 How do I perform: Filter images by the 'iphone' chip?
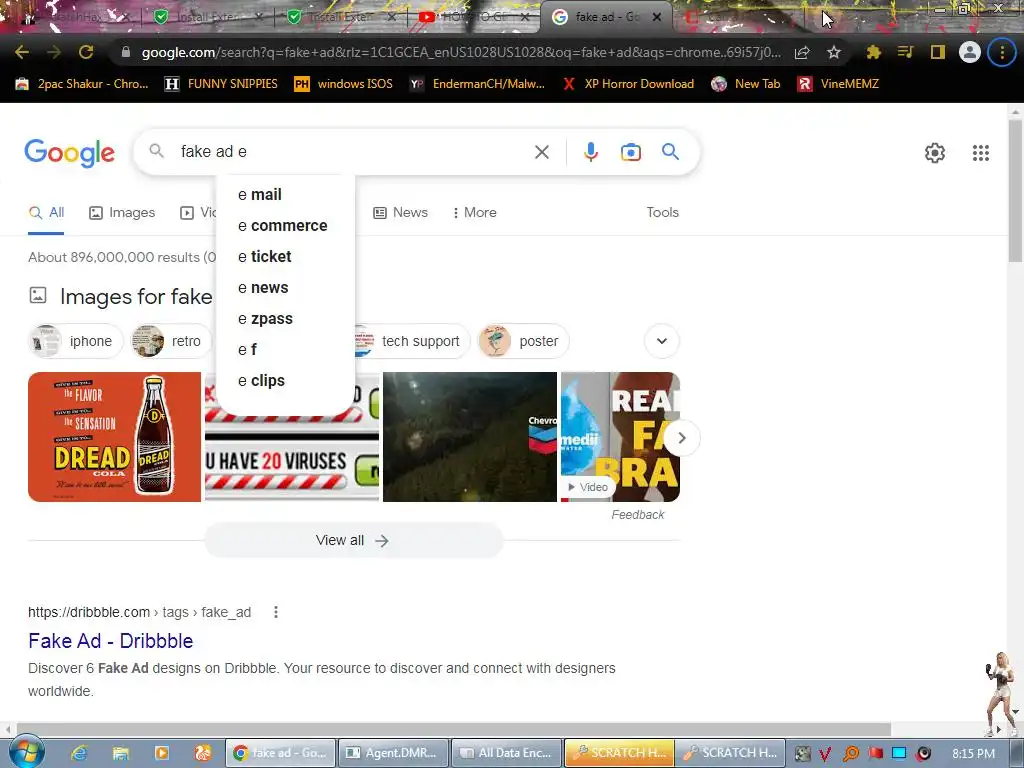[x=76, y=341]
